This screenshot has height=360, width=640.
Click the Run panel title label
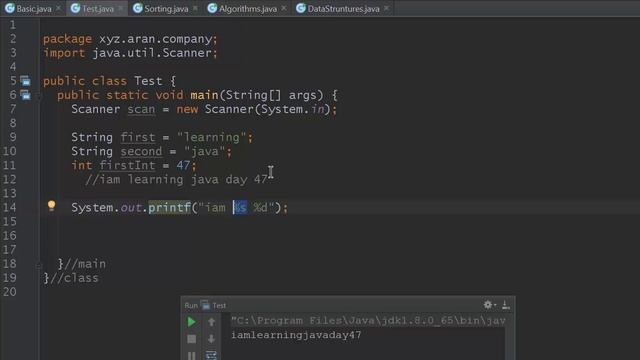pos(191,305)
